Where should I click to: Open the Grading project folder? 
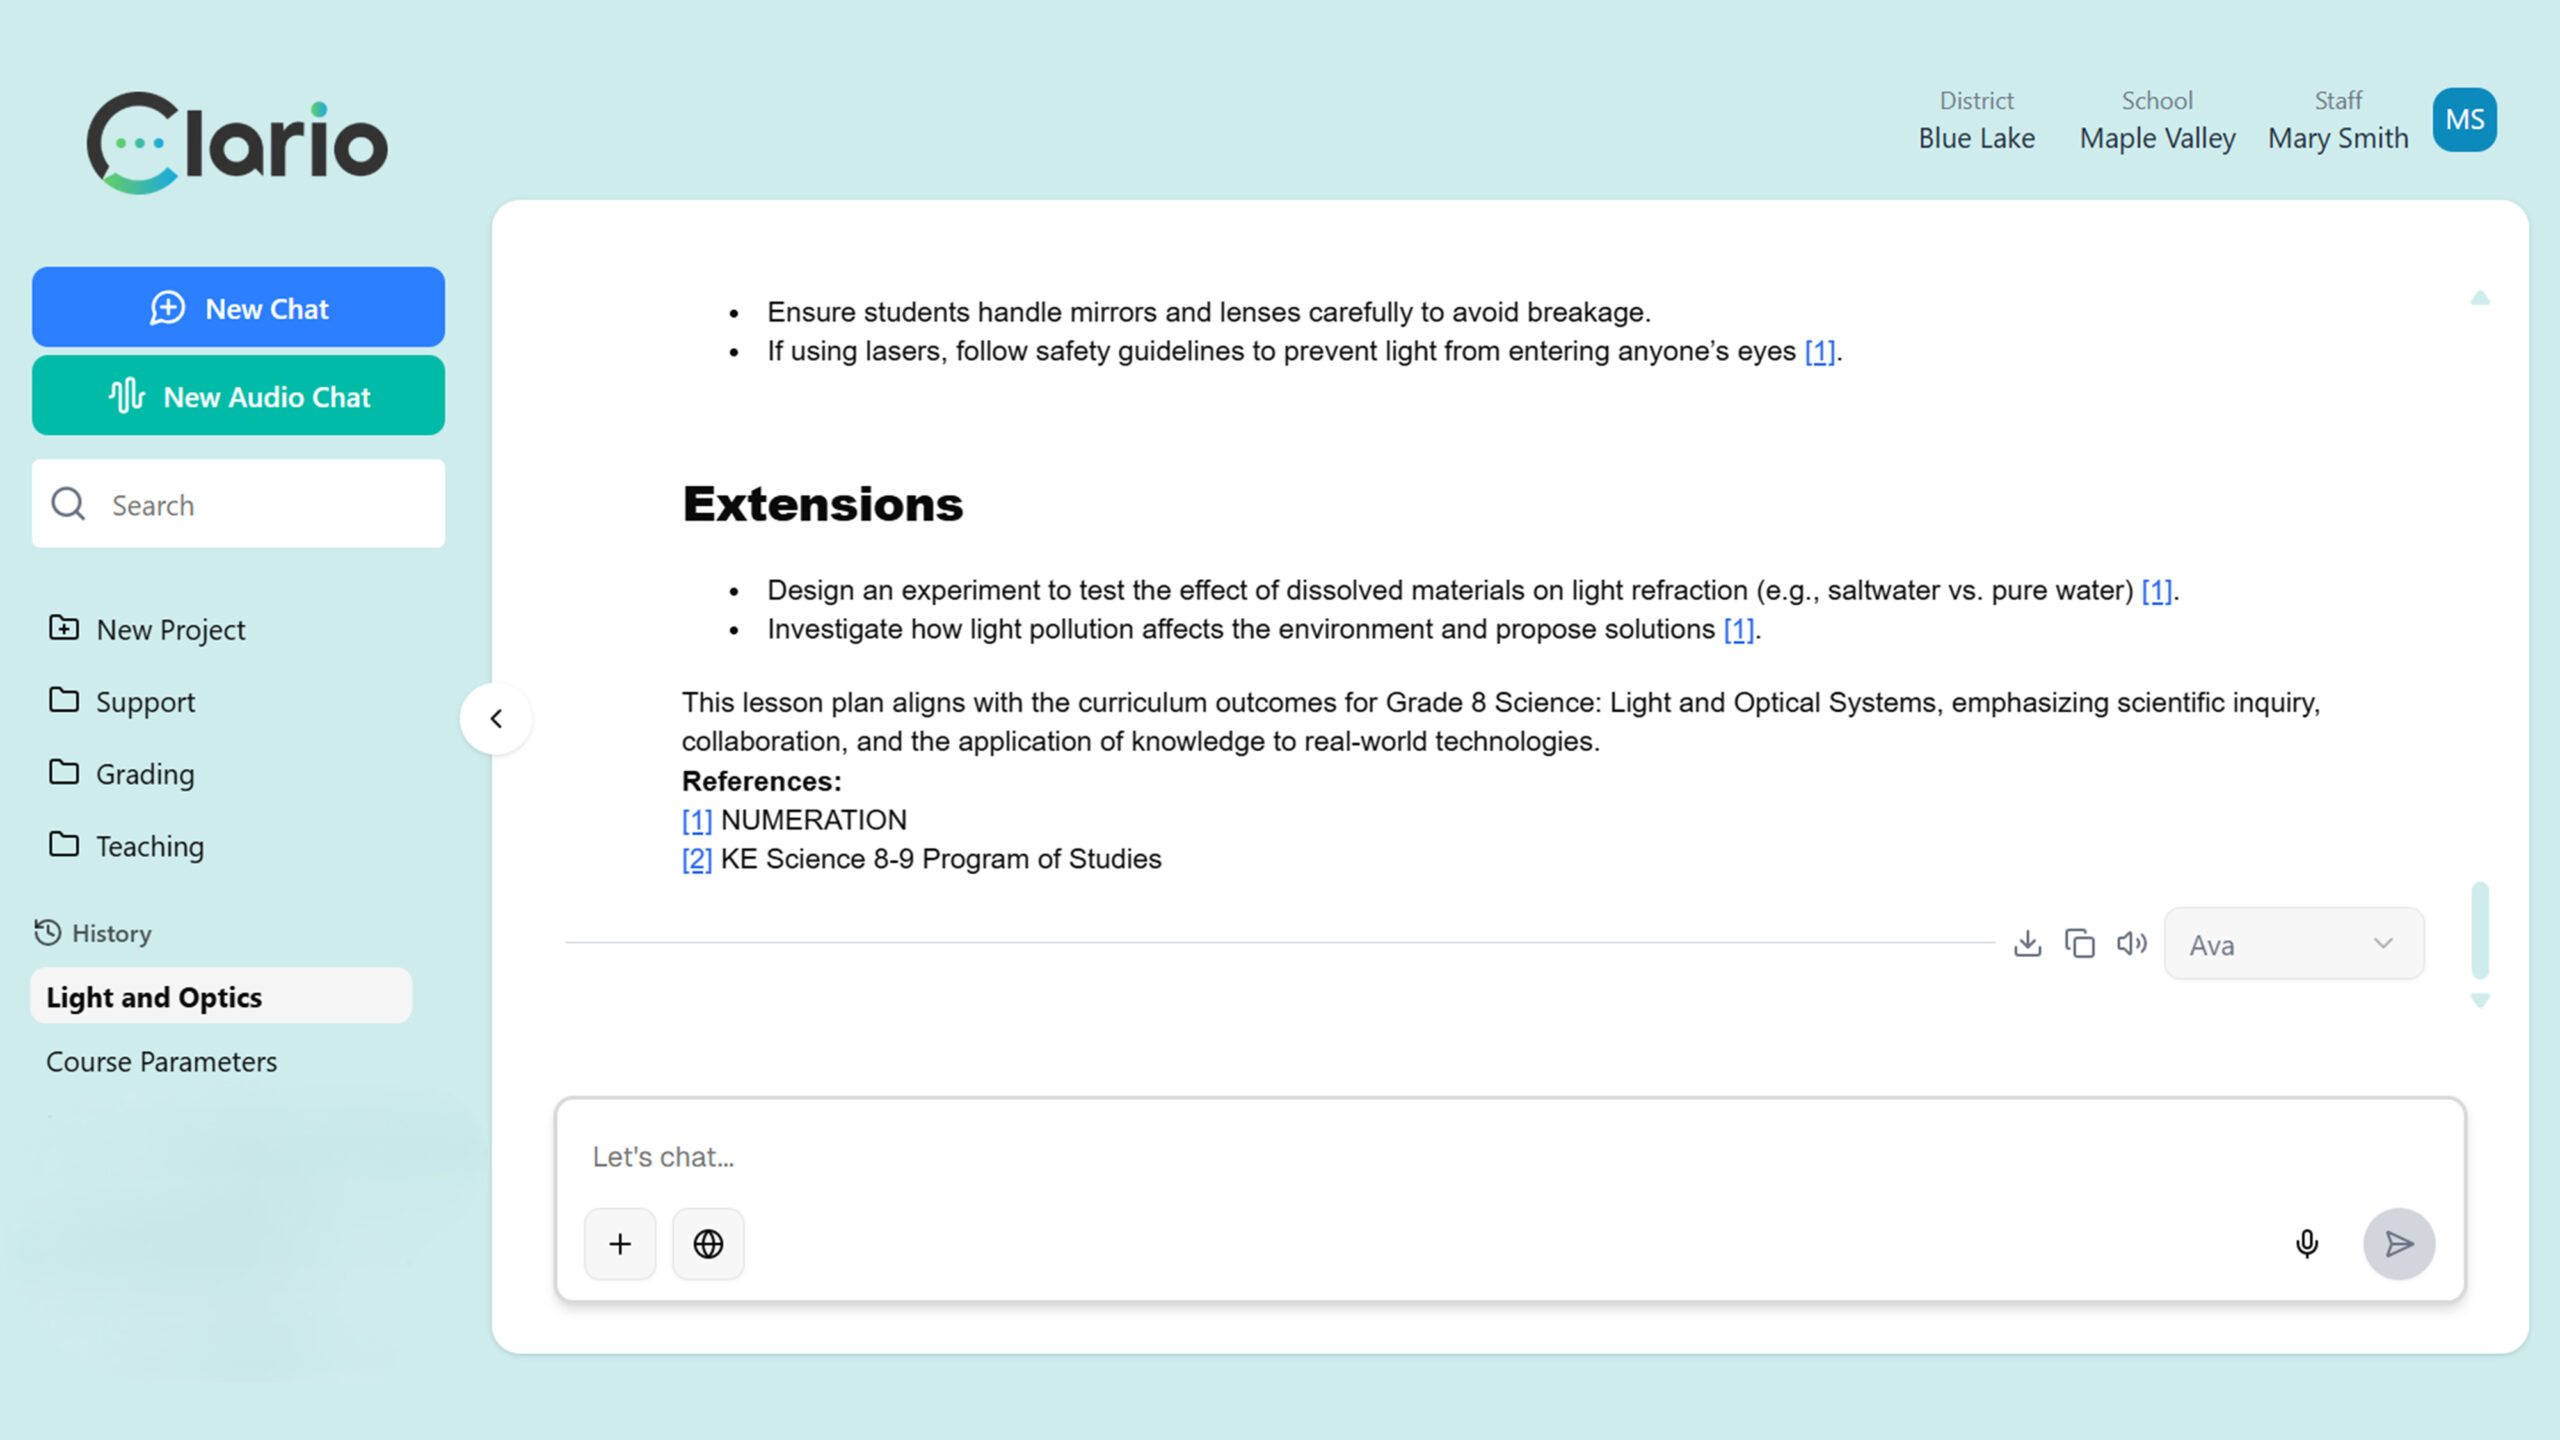coord(145,774)
